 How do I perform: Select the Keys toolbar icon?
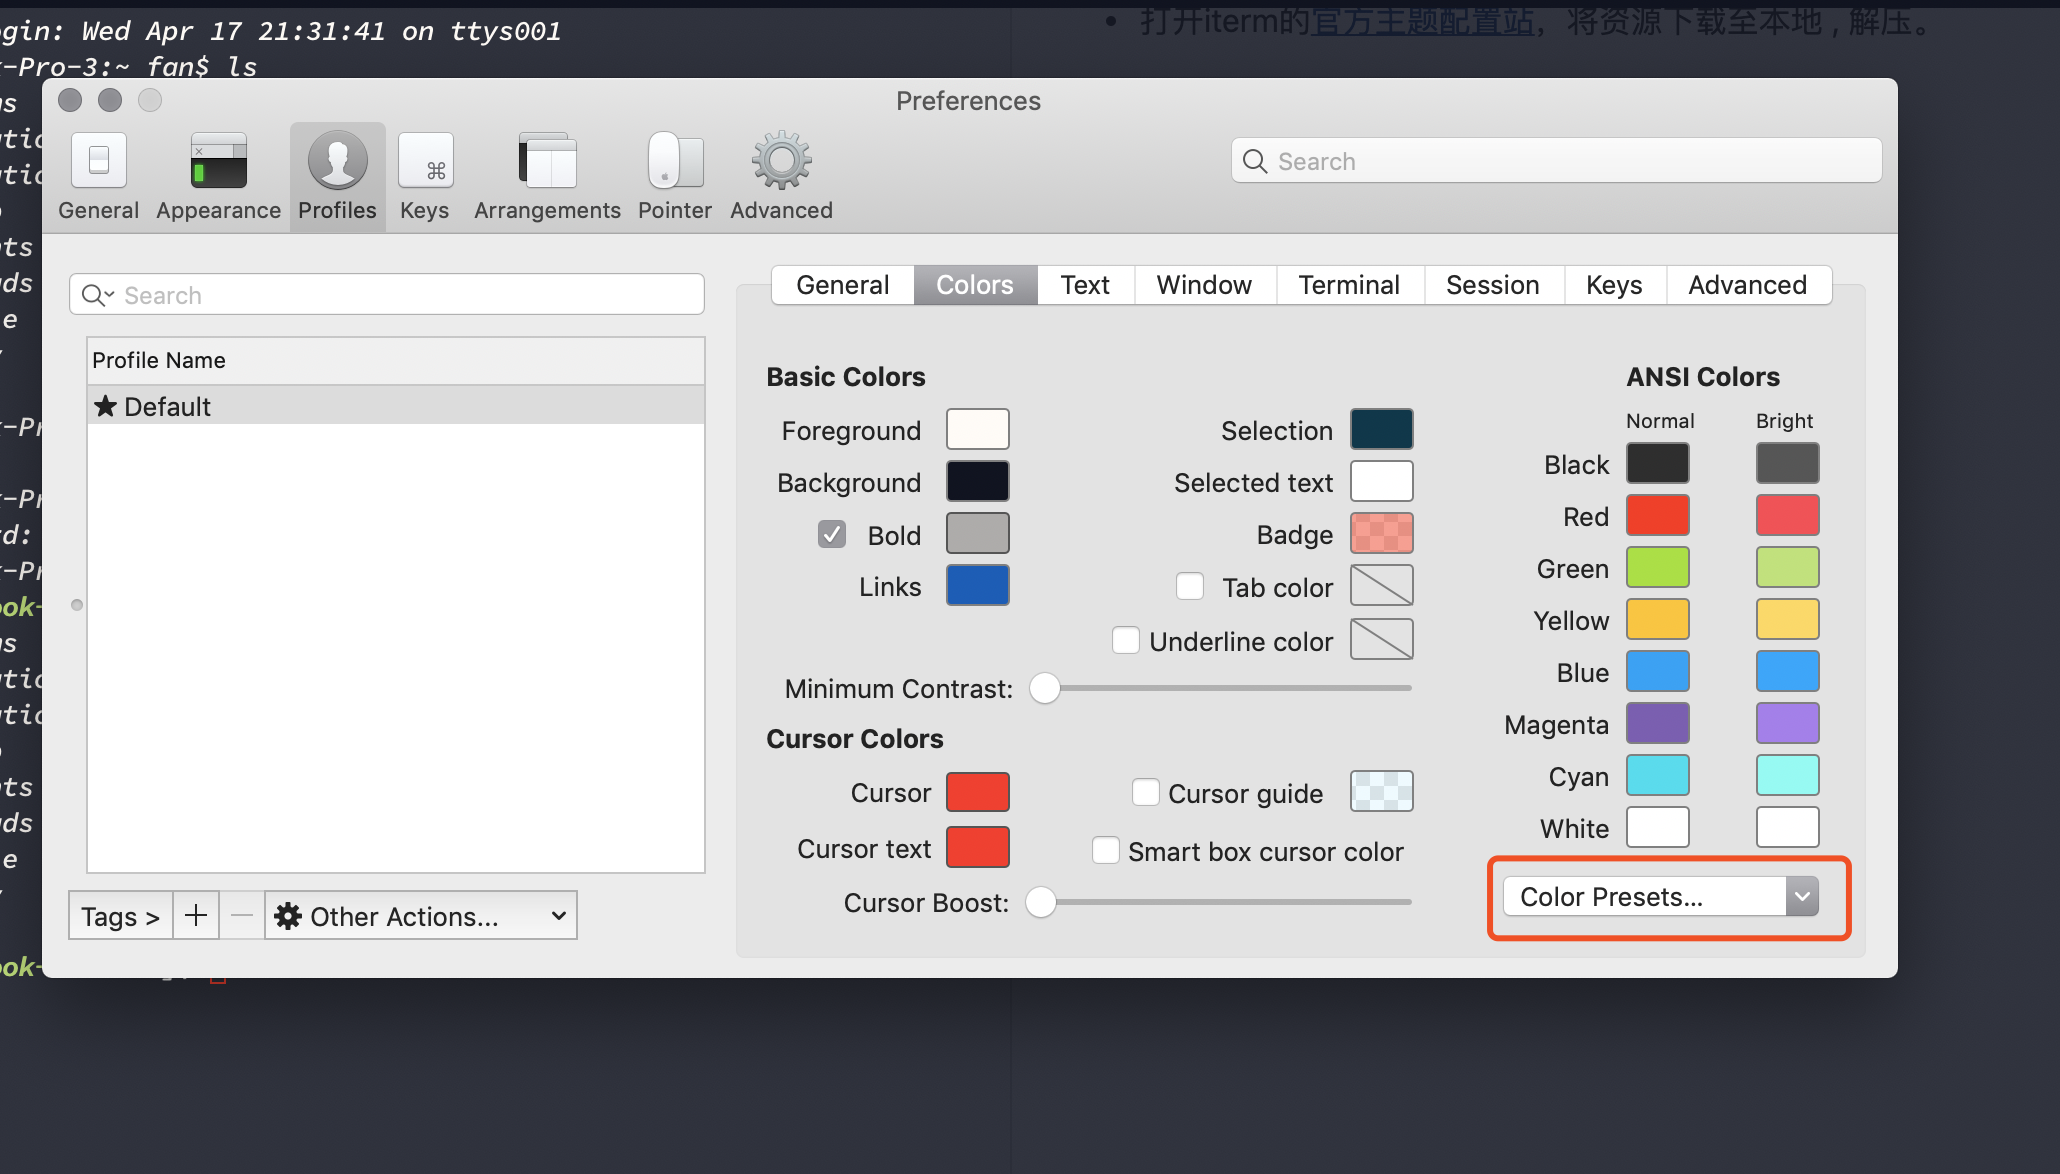pos(425,162)
